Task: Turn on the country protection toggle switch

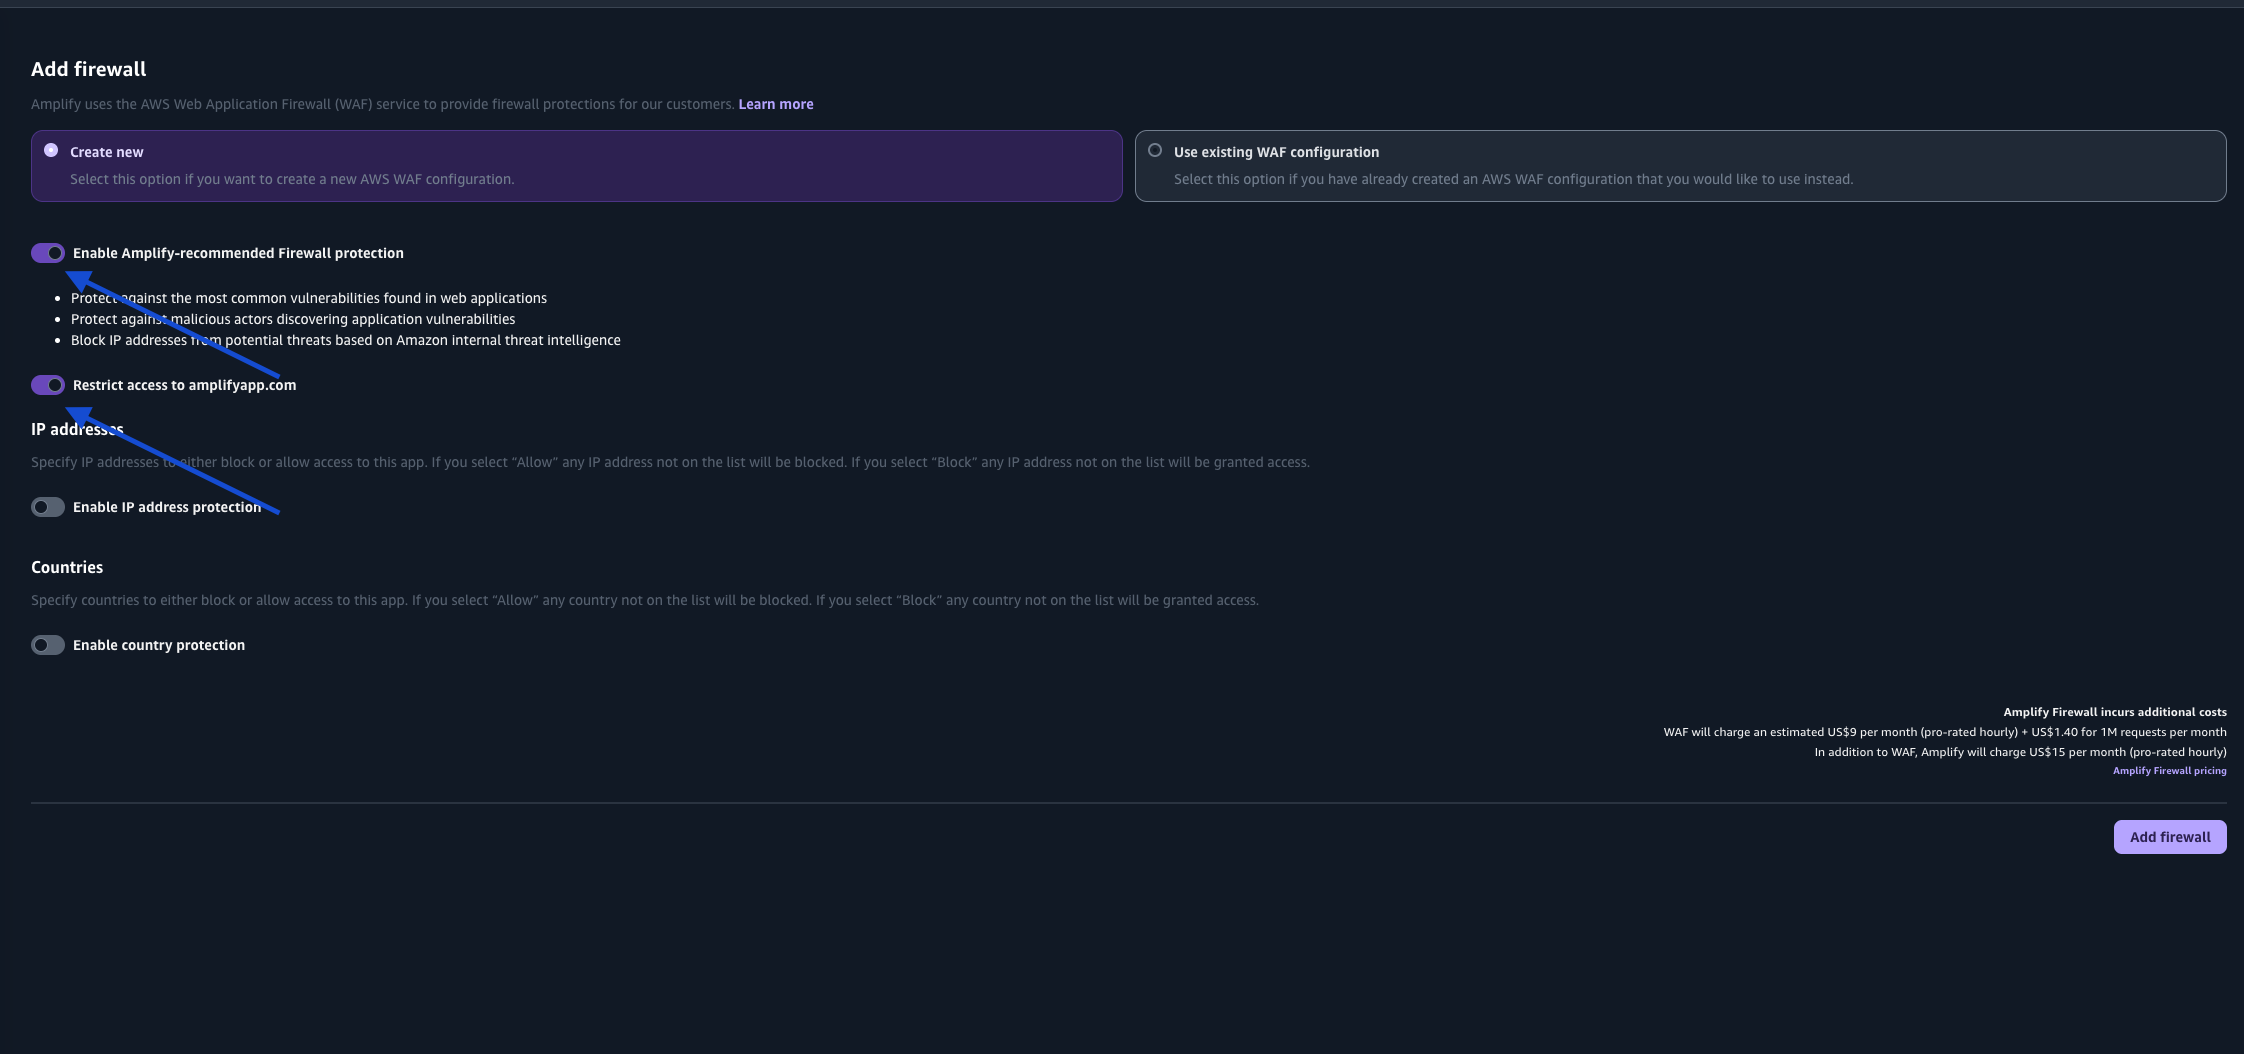Action: pos(48,645)
